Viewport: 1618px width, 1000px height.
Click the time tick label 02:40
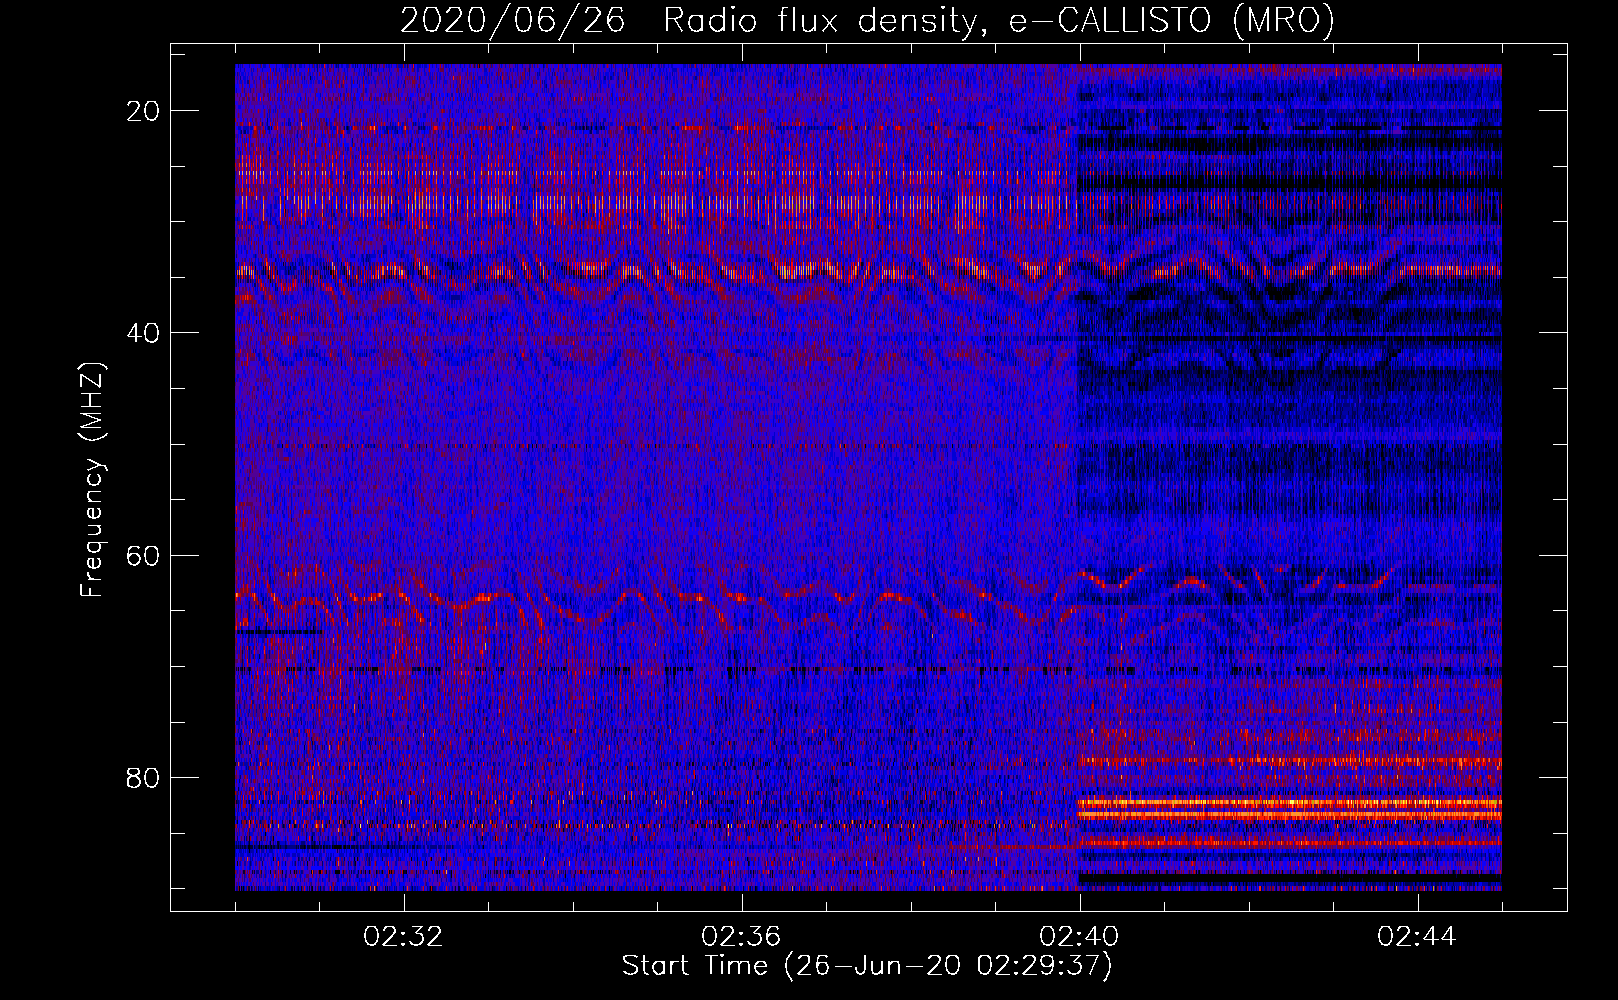click(1079, 937)
